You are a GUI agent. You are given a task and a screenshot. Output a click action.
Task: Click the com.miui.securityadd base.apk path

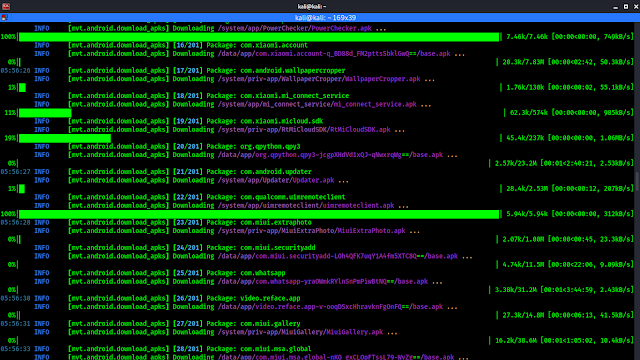coord(338,256)
